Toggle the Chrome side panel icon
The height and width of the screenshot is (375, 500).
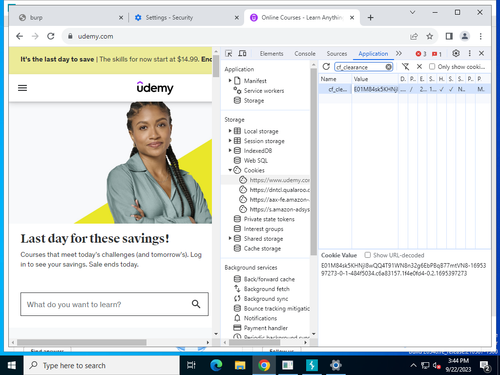449,36
